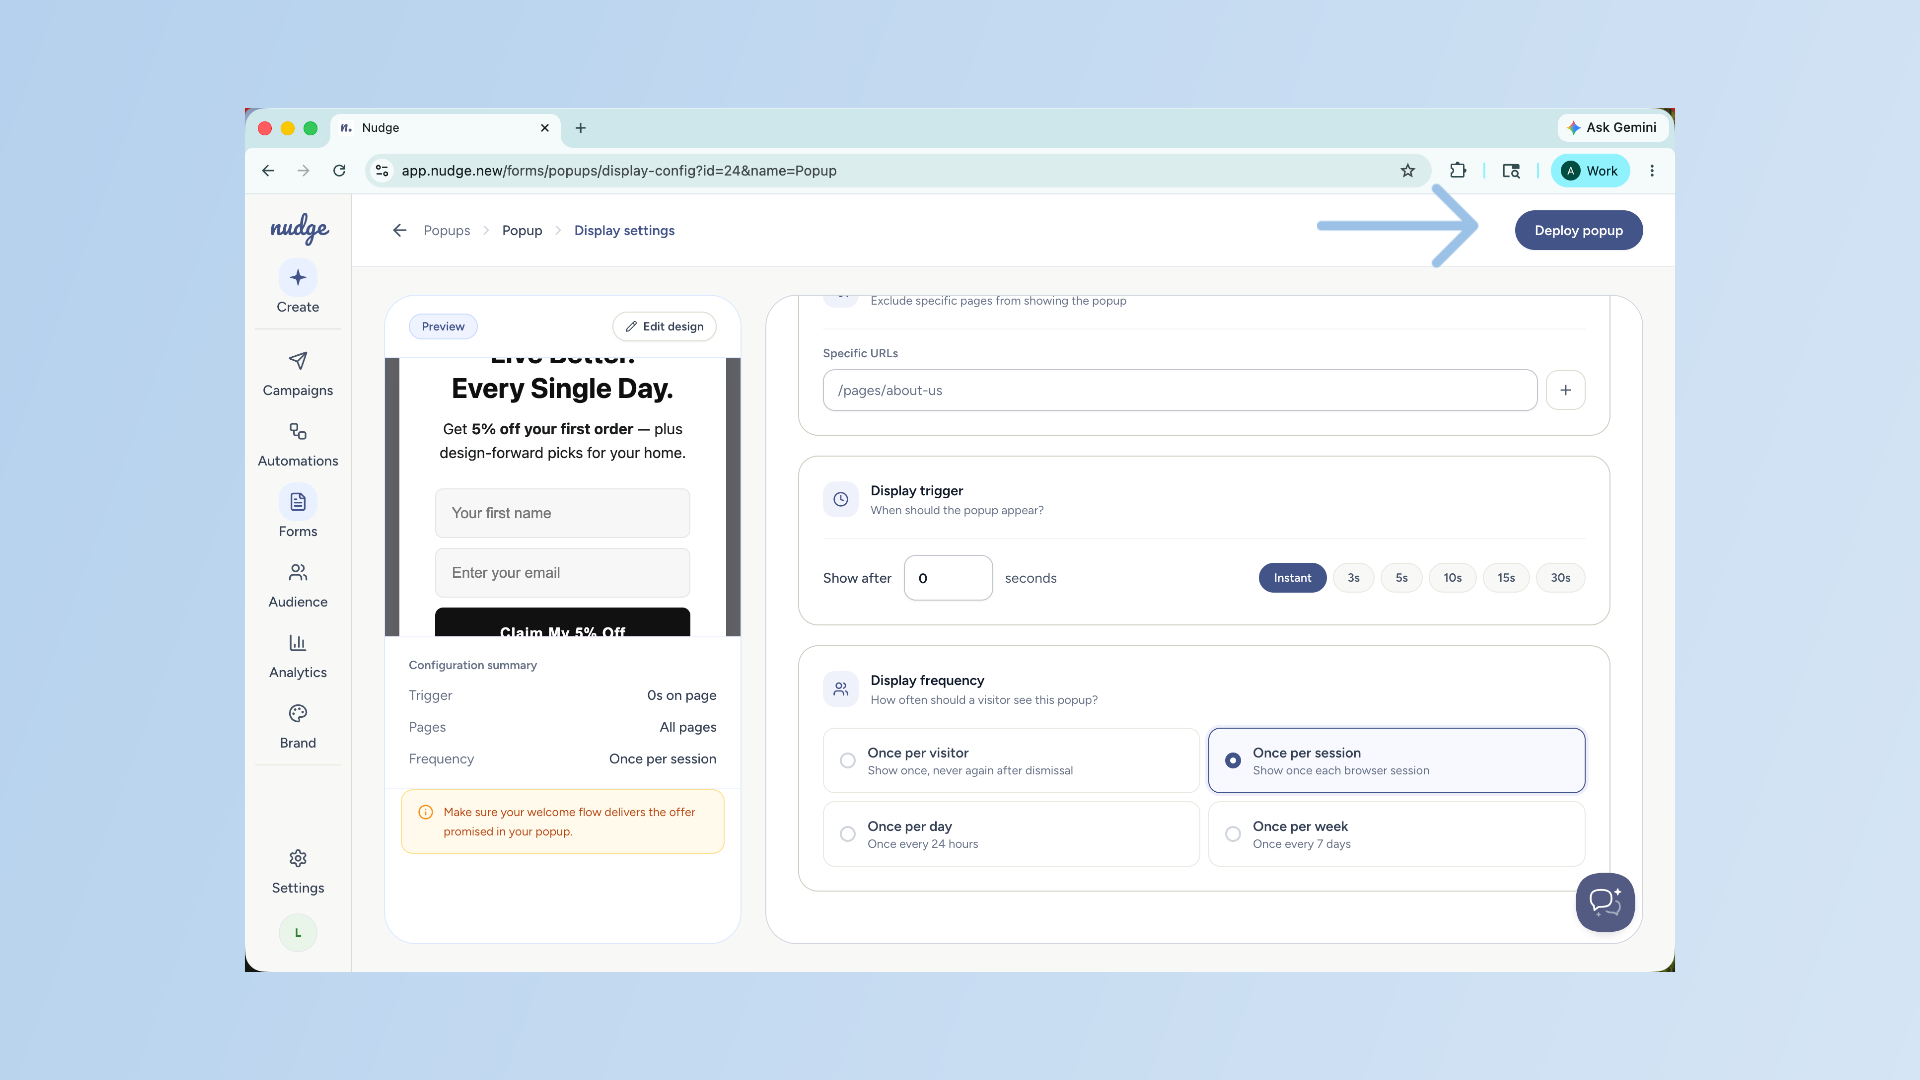Select the Nudge browser tab
The image size is (1920, 1080).
pyautogui.click(x=445, y=128)
